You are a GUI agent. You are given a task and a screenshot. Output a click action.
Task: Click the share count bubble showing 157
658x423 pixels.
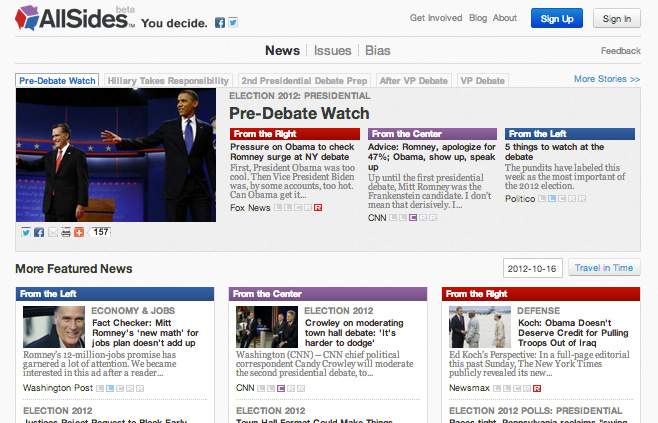click(x=100, y=232)
